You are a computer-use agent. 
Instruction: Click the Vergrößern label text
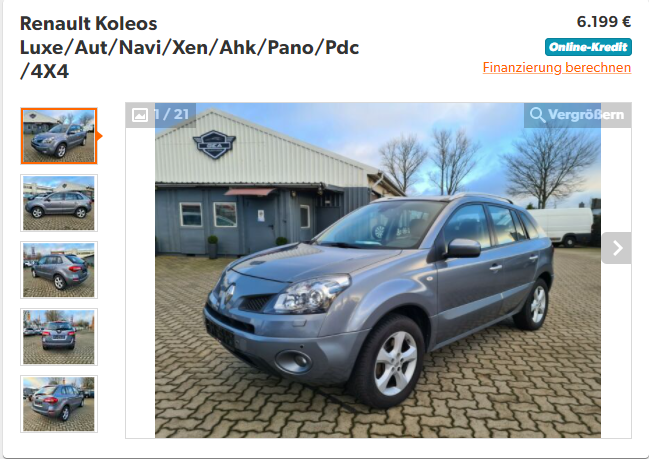tap(586, 115)
